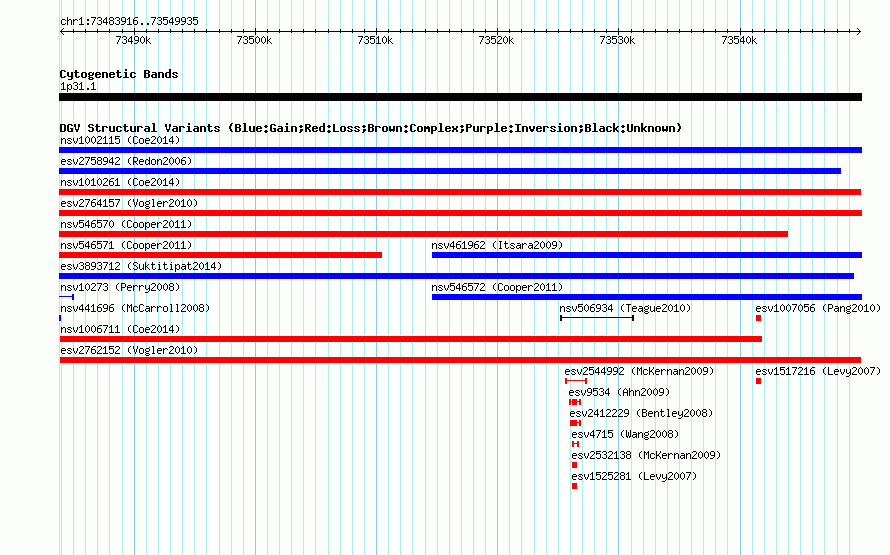Open esv4715 (Wang2008) label
Image resolution: width=890 pixels, height=555 pixels.
coord(625,434)
